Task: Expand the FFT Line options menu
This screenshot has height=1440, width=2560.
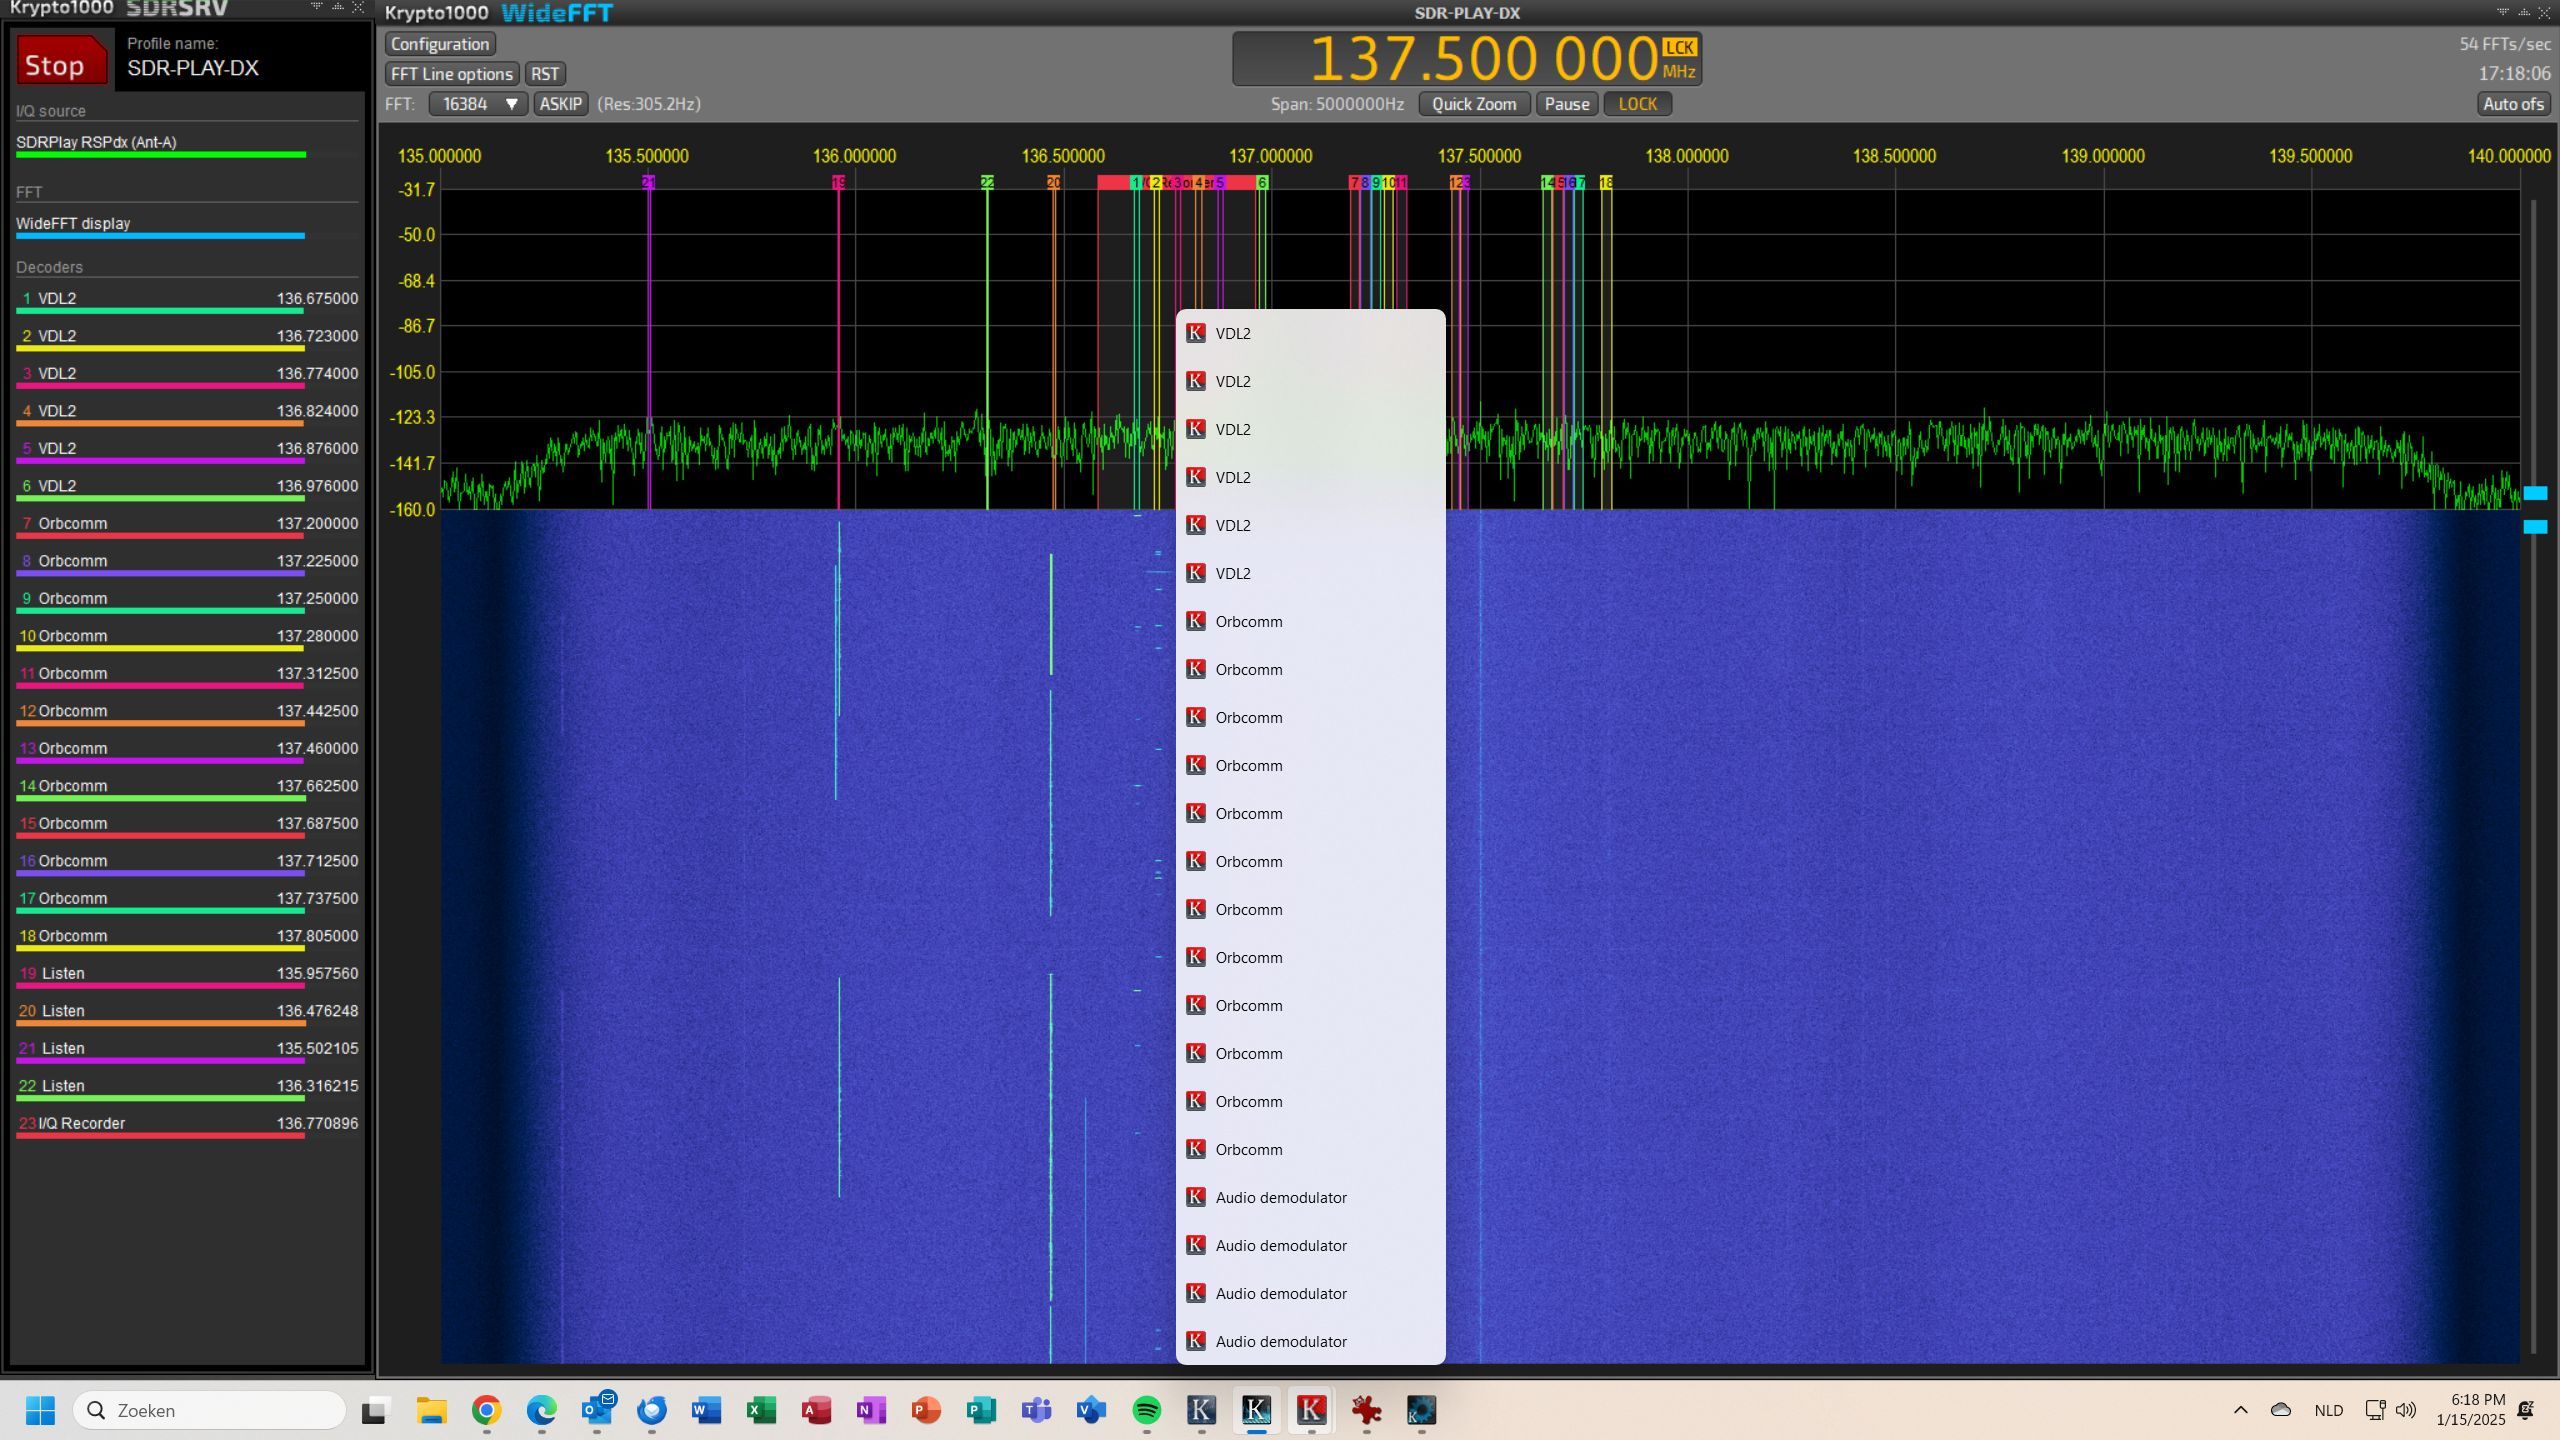Action: (451, 74)
